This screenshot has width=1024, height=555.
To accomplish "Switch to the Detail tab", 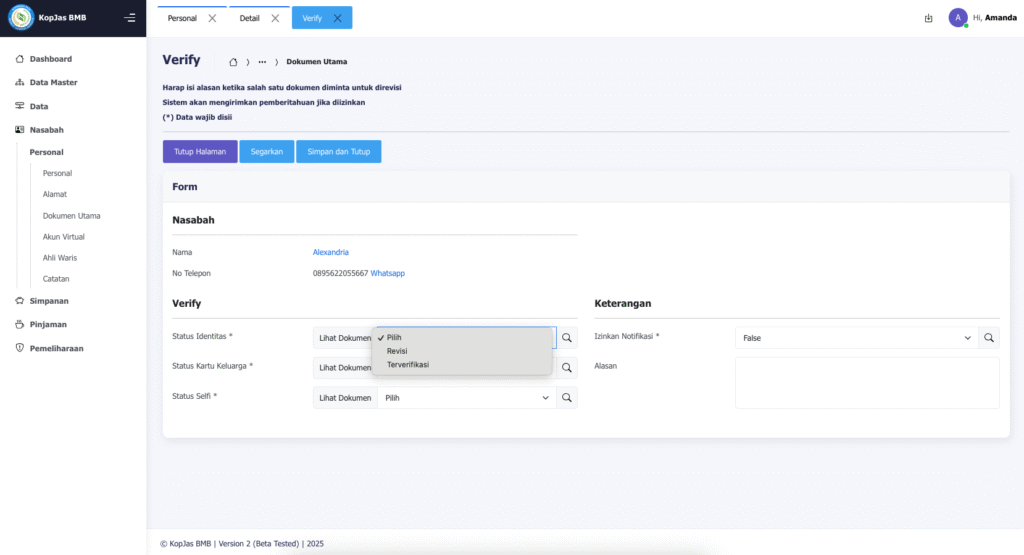I will point(249,18).
